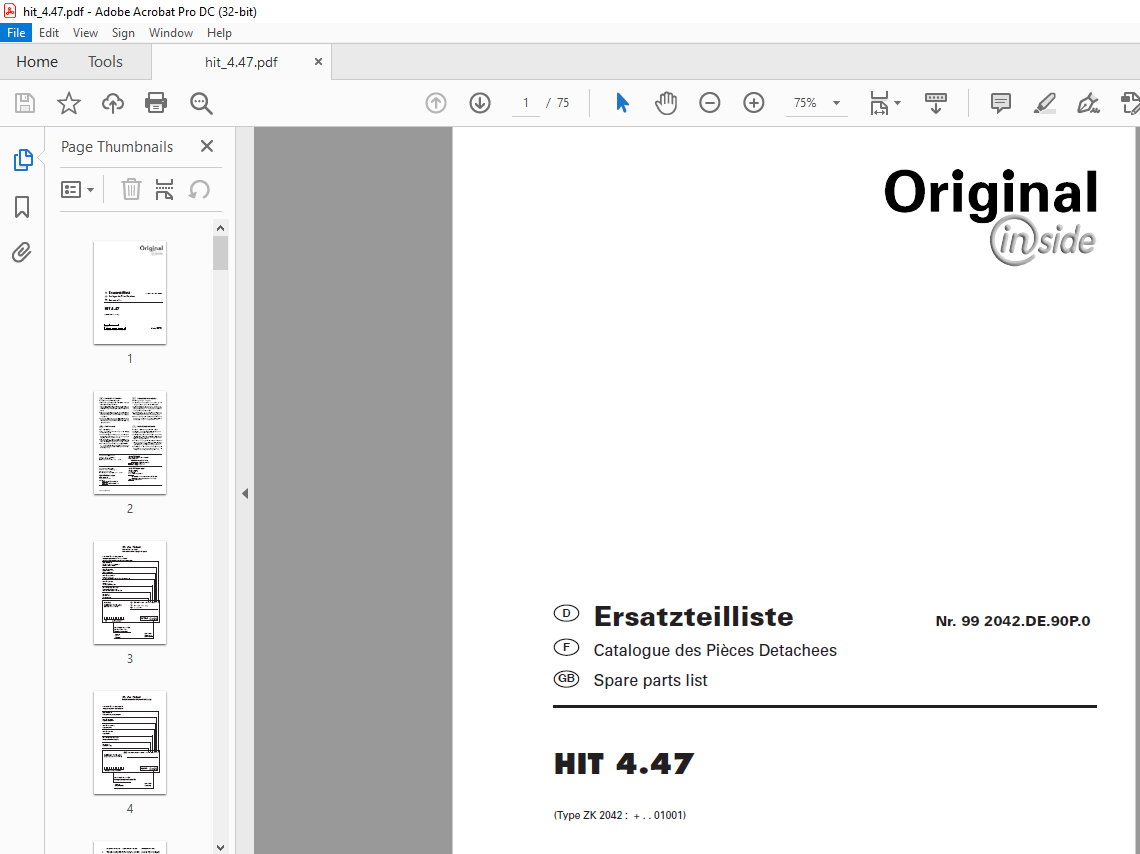
Task: Click 'Nr. 99 2042.DE.90P.0' text
Action: point(1013,621)
